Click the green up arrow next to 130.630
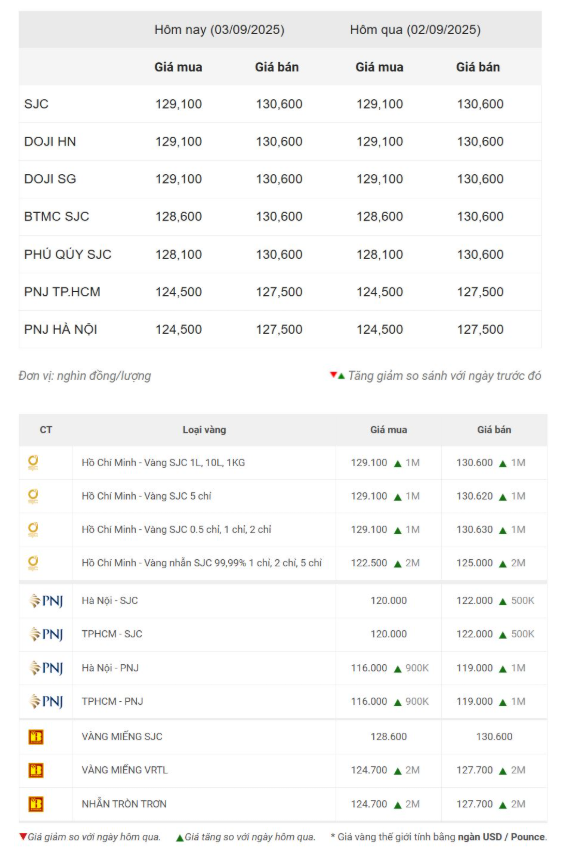Screen dimensions: 568x858 pos(503,530)
